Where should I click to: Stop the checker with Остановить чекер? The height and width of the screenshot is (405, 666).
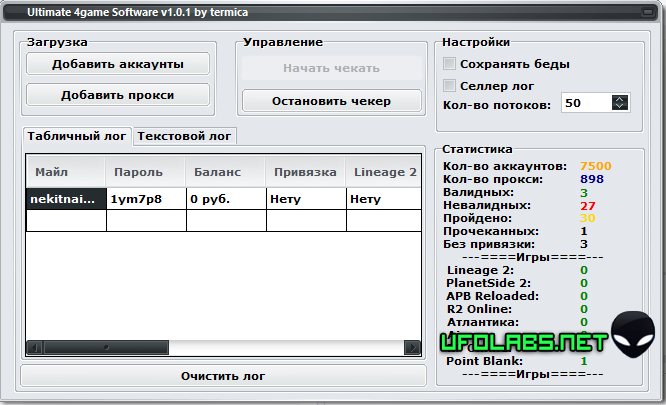(331, 101)
